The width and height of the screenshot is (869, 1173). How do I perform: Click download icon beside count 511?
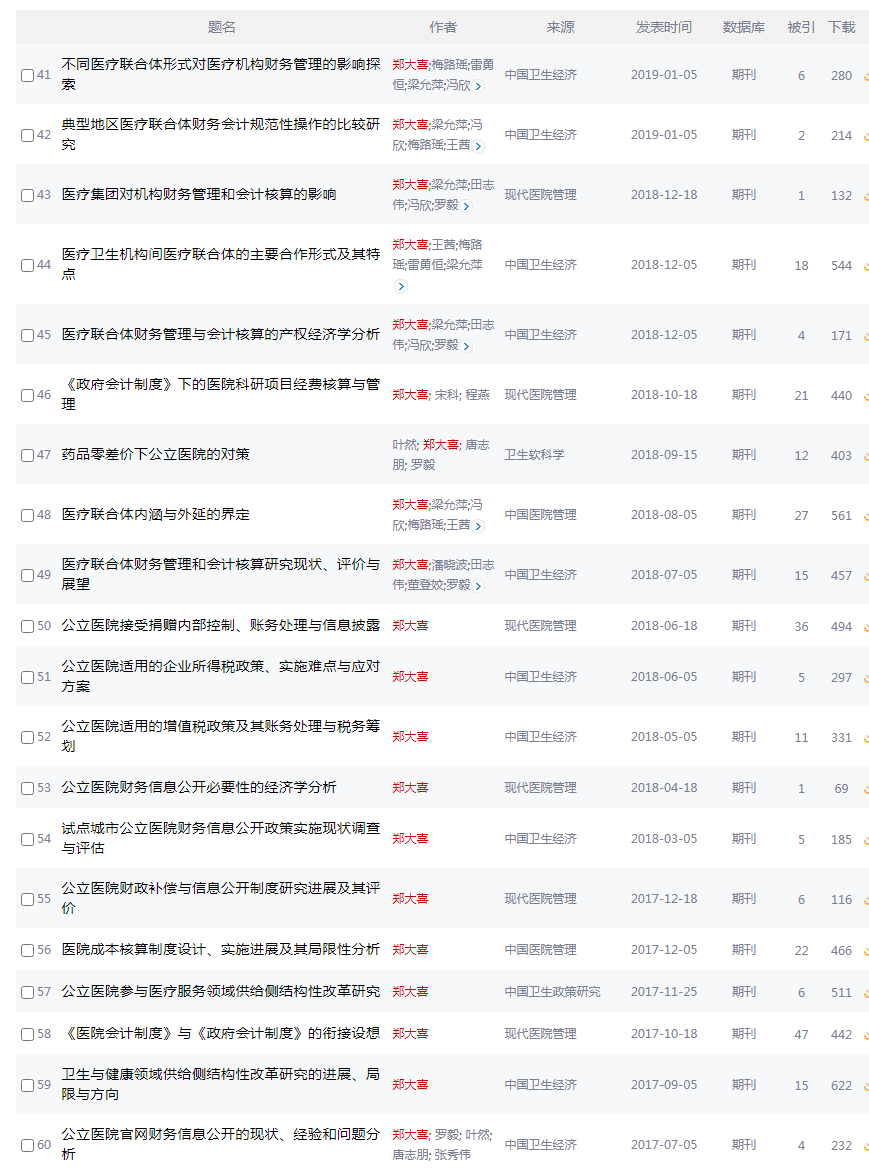click(x=866, y=992)
